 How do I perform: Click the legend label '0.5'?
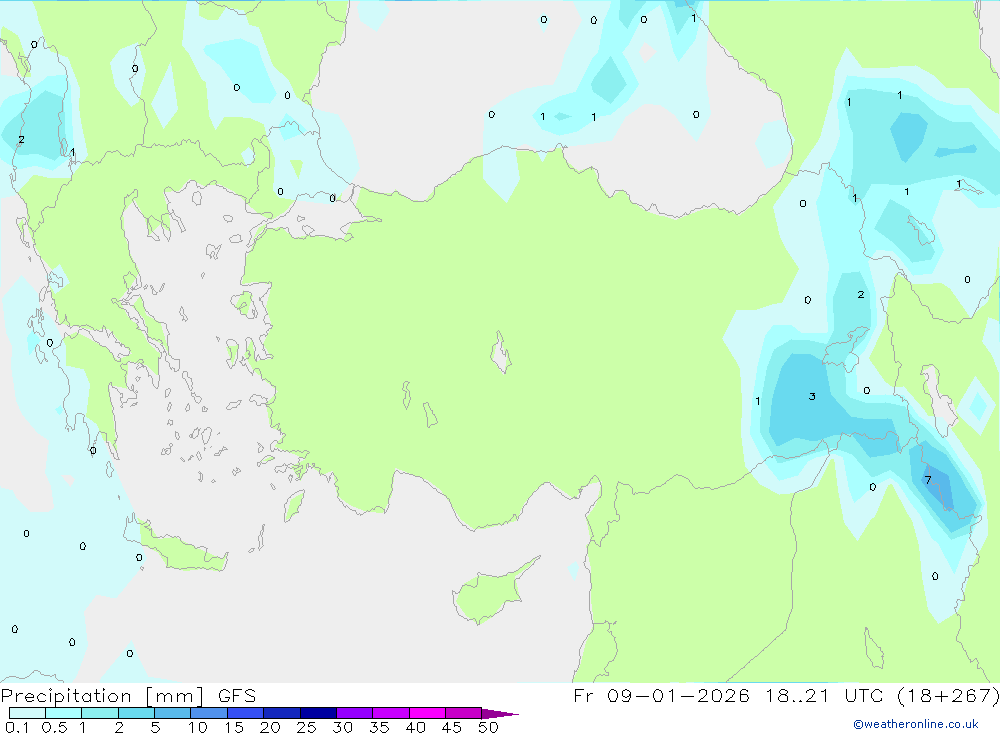54,727
